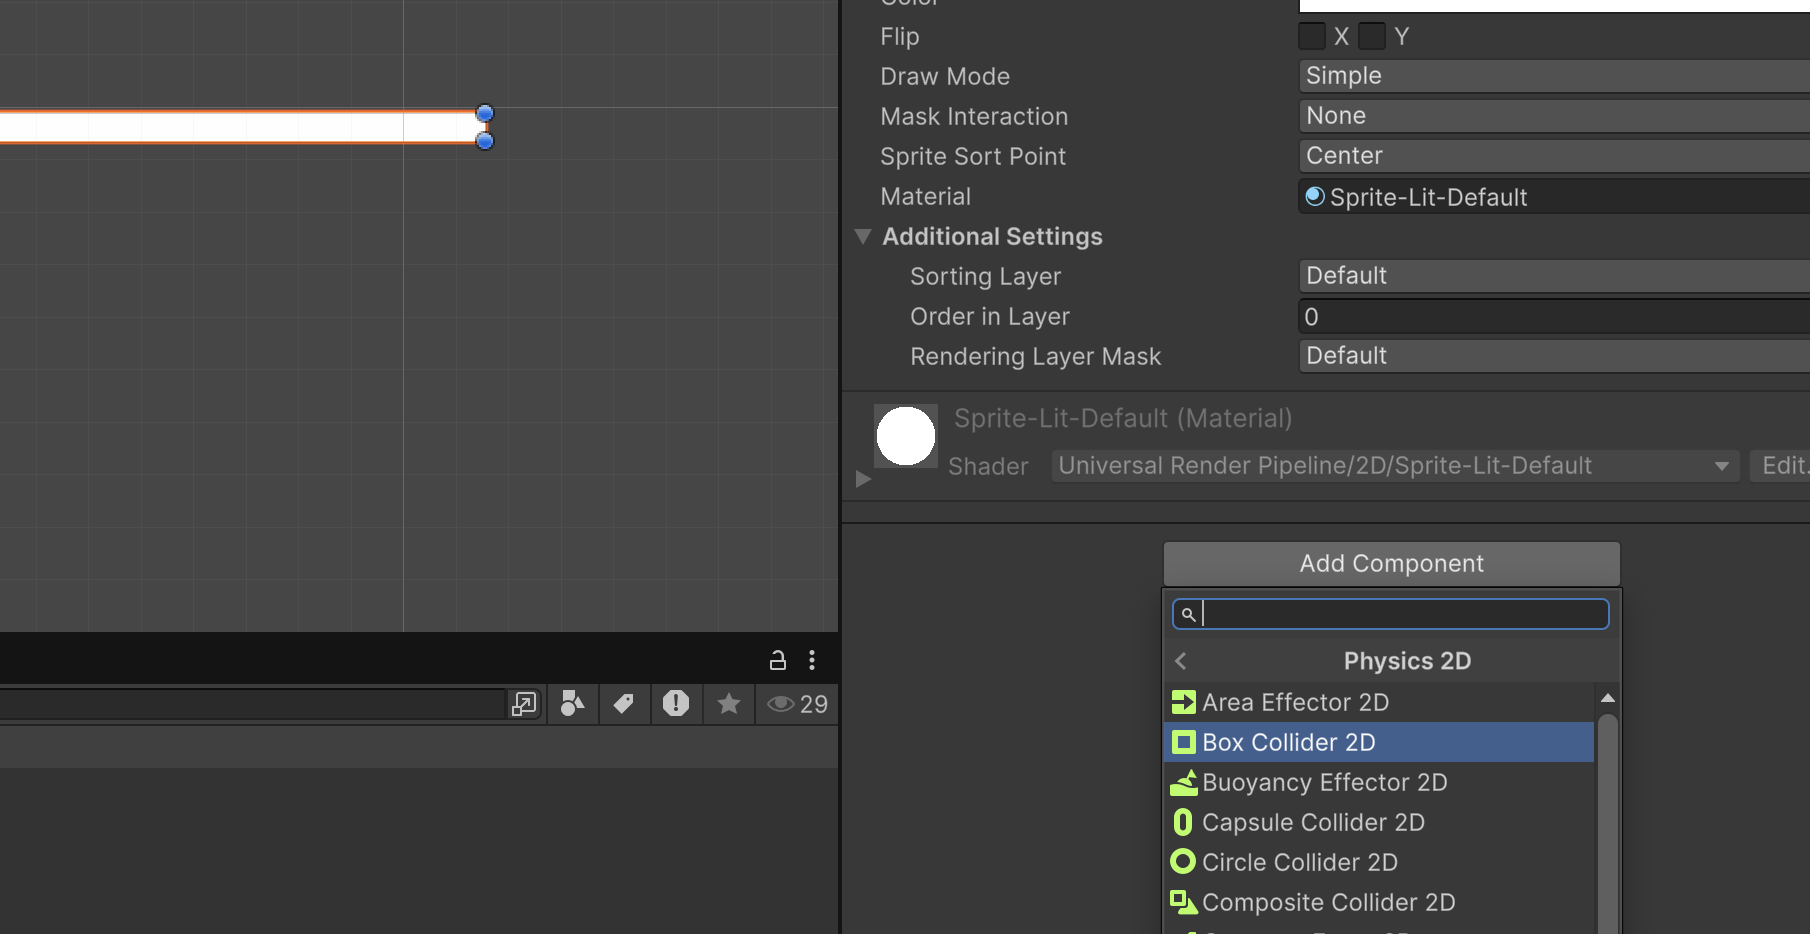The width and height of the screenshot is (1810, 934).
Task: Click the open-in-search-window icon
Action: 524,704
